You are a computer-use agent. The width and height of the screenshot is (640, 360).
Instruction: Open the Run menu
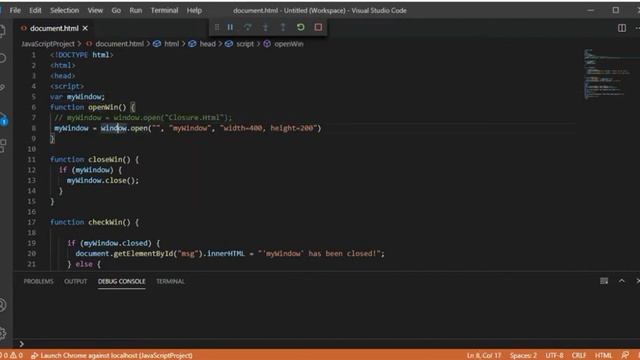[136, 10]
